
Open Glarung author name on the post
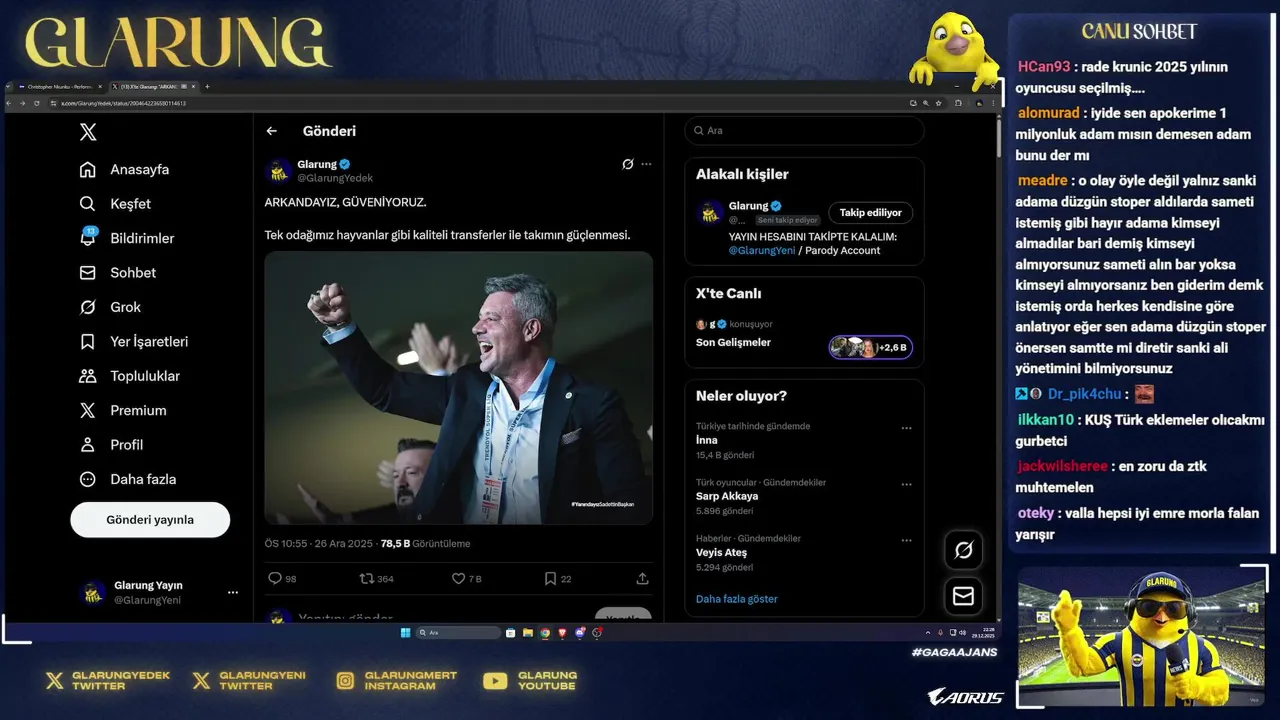tap(317, 164)
